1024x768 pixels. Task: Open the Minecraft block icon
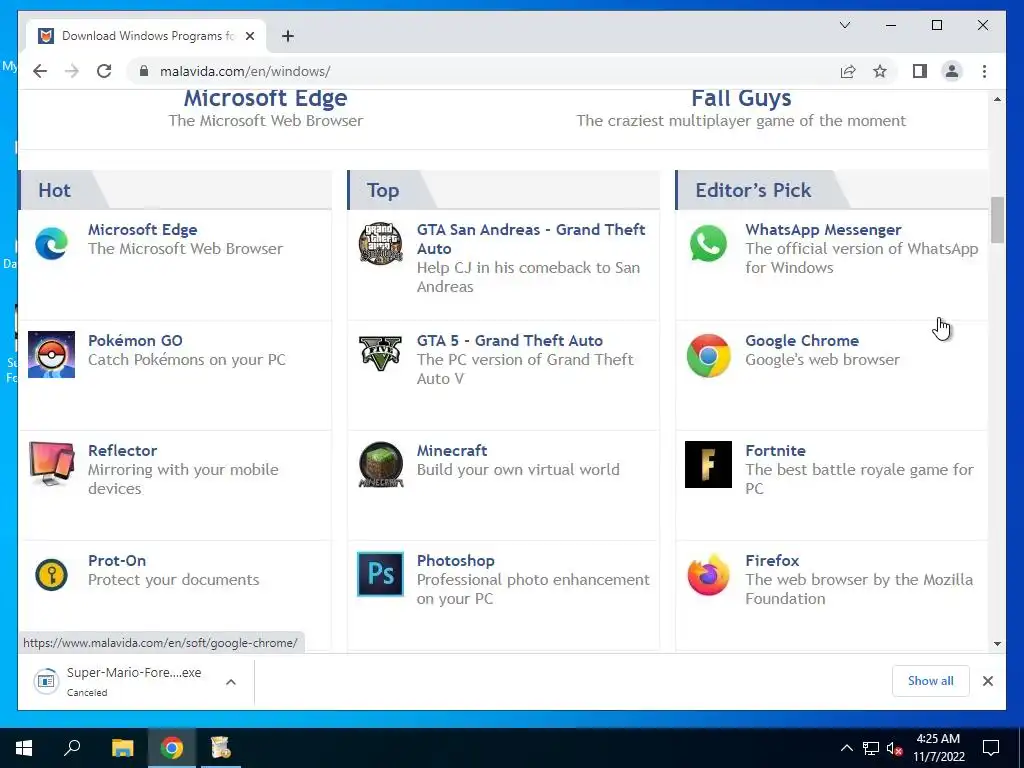(x=381, y=464)
